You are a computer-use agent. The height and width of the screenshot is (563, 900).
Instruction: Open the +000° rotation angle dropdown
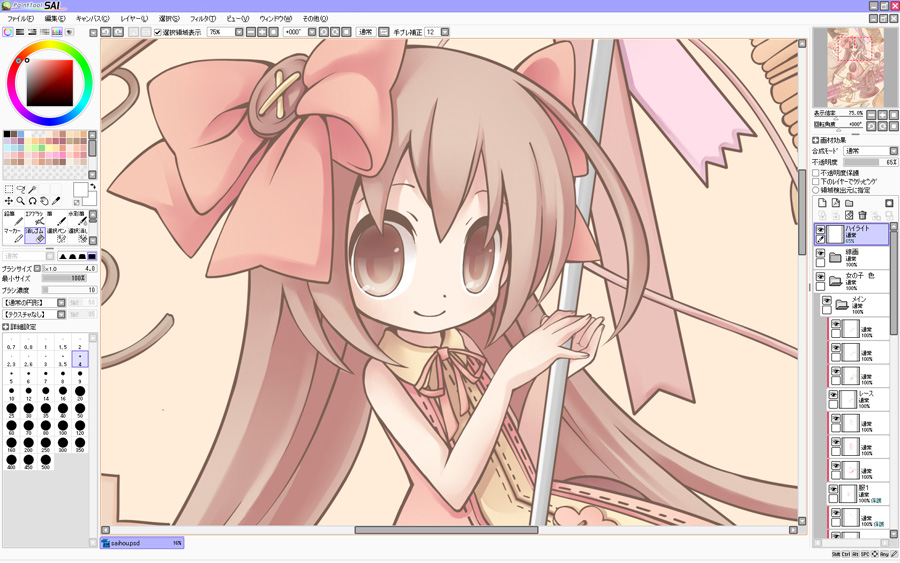pos(312,32)
